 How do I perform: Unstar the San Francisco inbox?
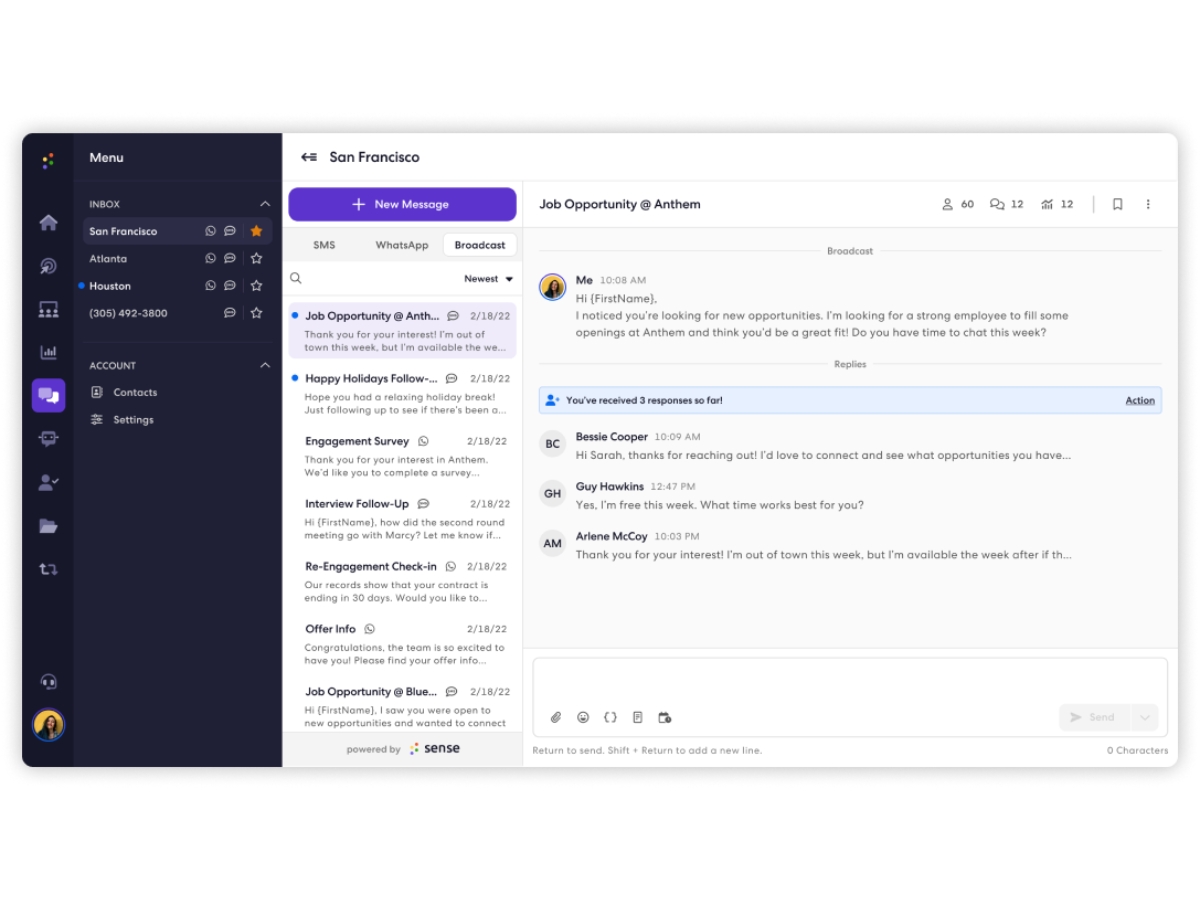256,231
